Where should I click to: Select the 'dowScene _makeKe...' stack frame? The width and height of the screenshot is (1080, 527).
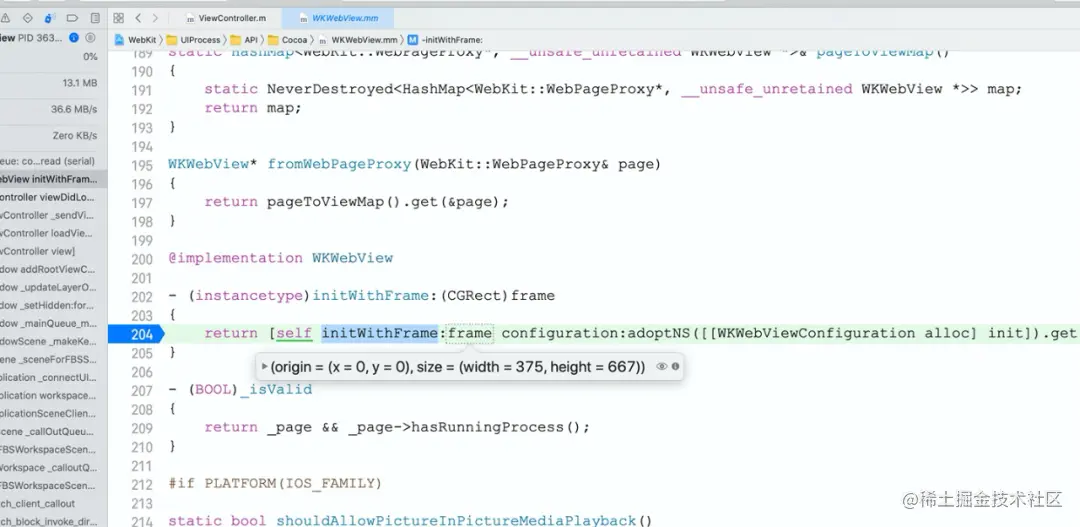53,341
